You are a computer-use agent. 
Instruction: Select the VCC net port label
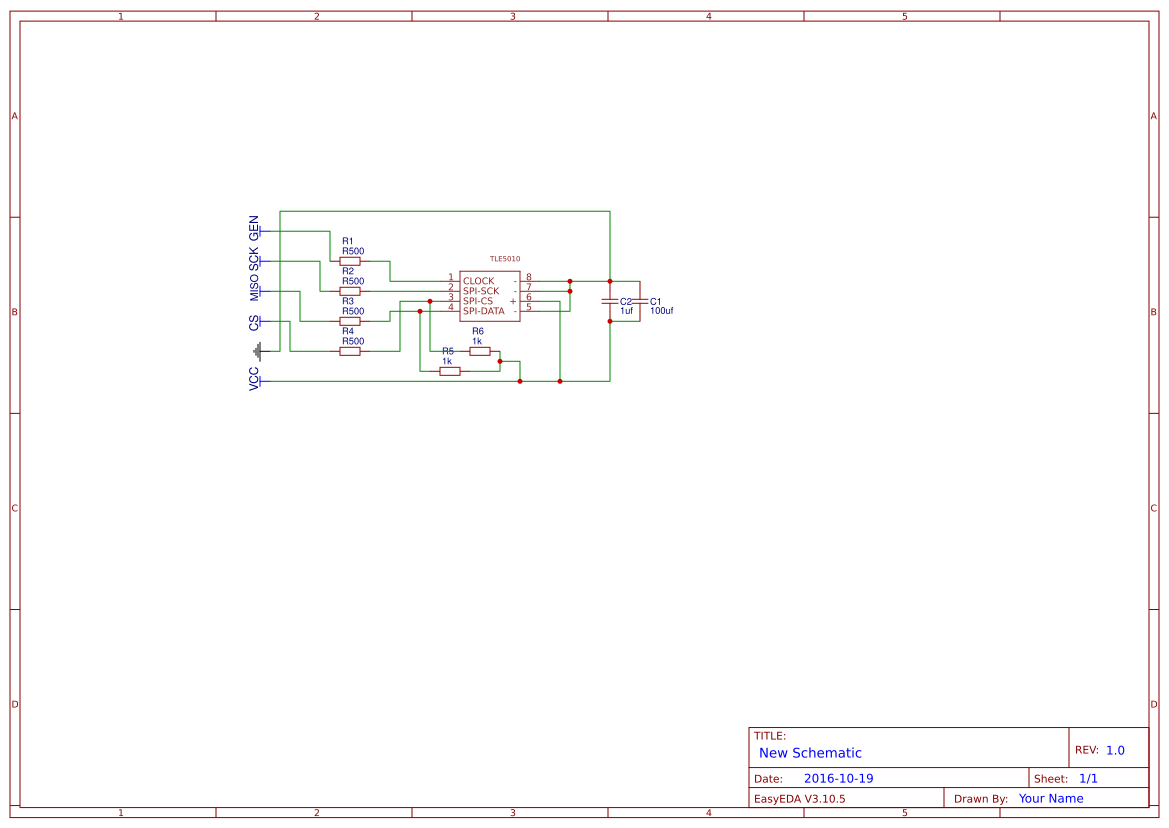254,379
